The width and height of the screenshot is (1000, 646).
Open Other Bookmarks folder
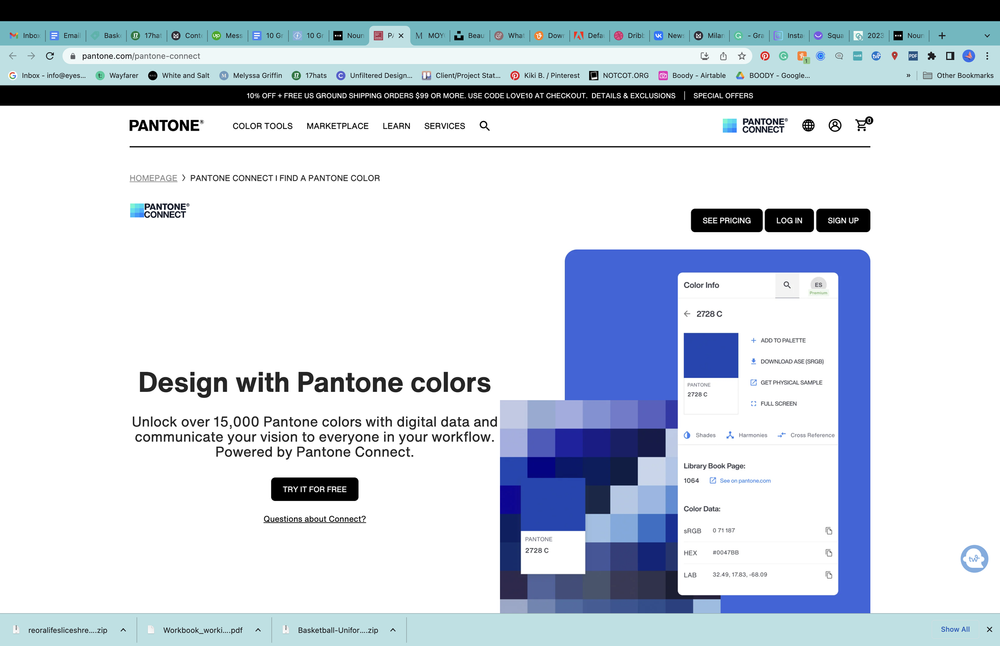tap(958, 75)
